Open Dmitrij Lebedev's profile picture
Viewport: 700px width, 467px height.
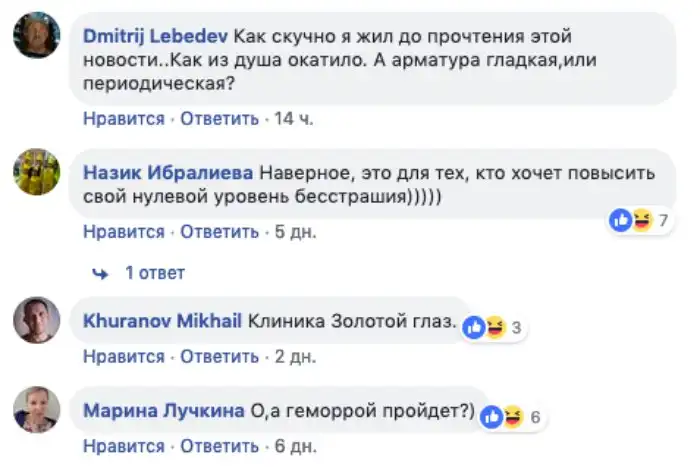(34, 35)
